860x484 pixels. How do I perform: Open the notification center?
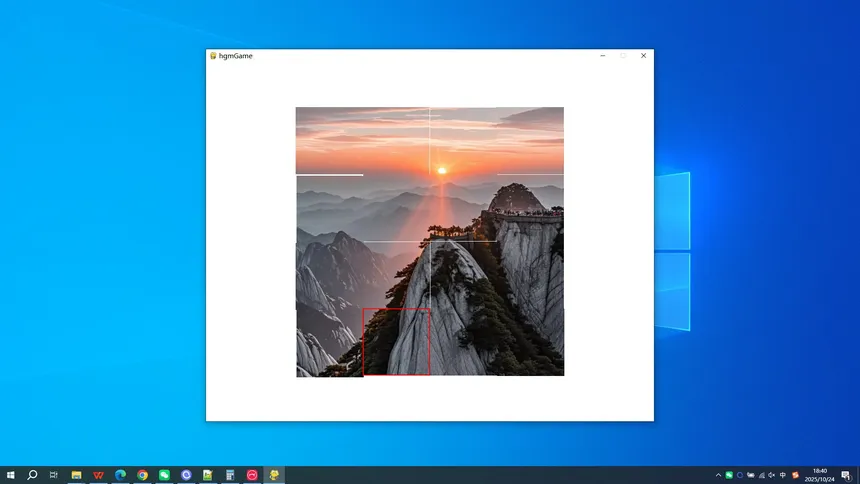point(846,475)
